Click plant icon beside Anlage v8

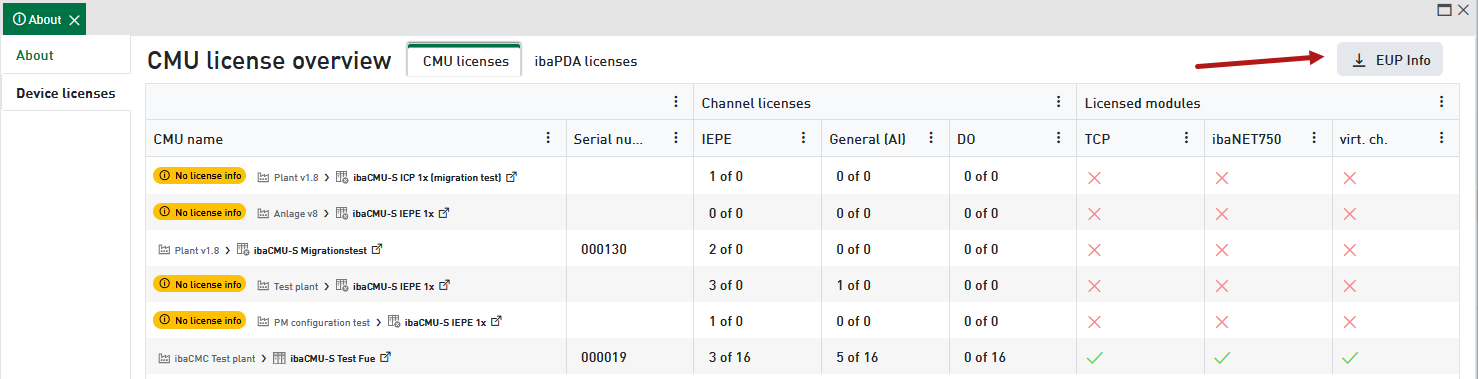264,213
